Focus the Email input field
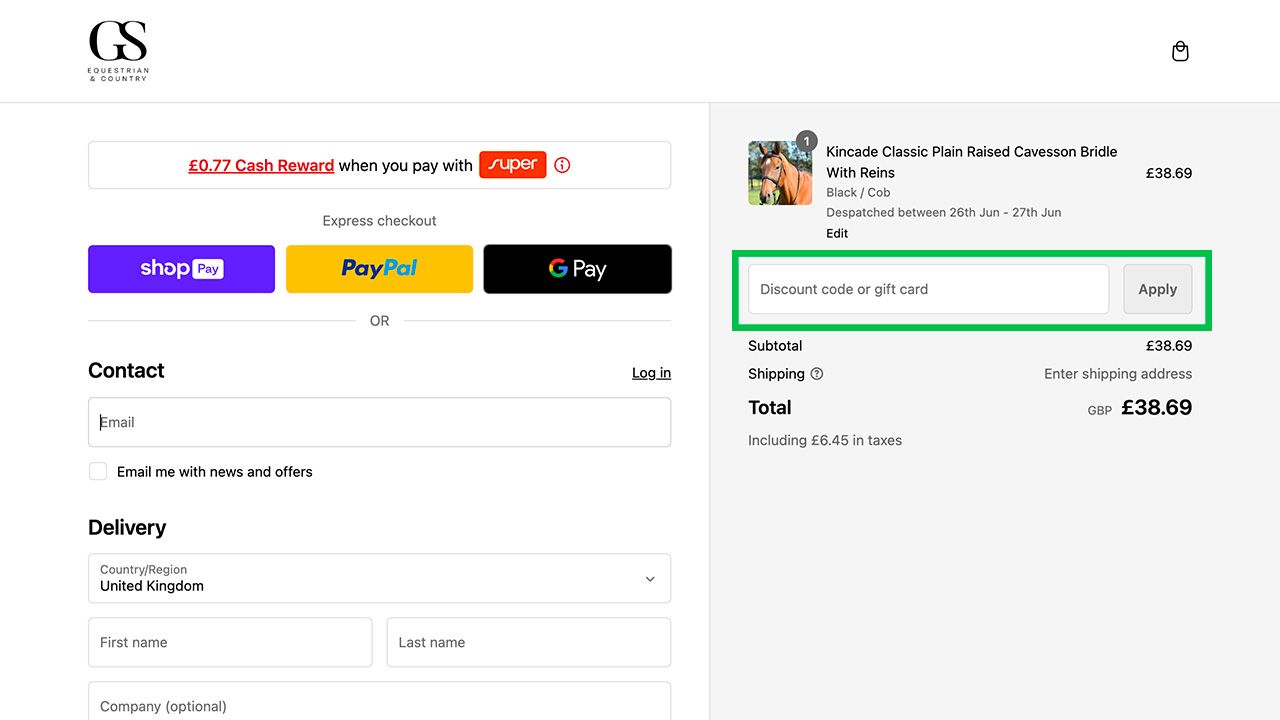 coord(379,422)
